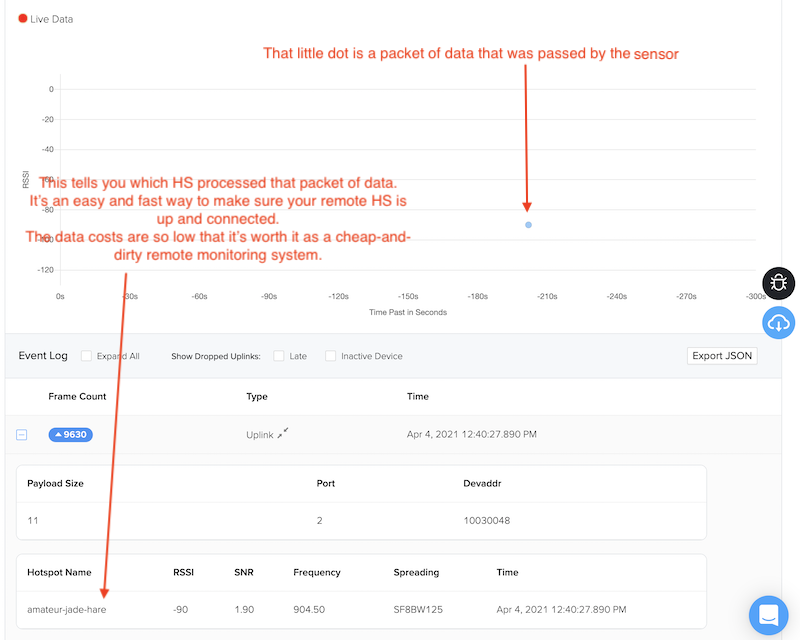Select the blue data point on chart

[528, 225]
